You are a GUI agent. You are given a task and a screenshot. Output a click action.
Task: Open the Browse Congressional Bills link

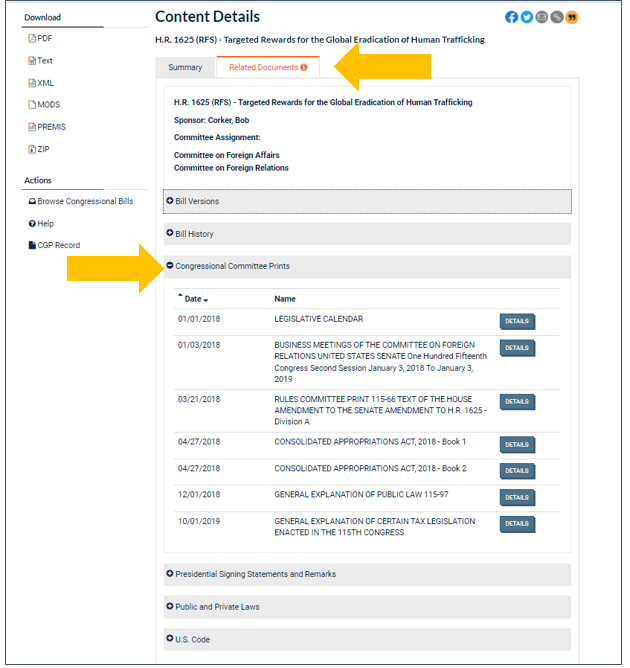click(x=84, y=201)
